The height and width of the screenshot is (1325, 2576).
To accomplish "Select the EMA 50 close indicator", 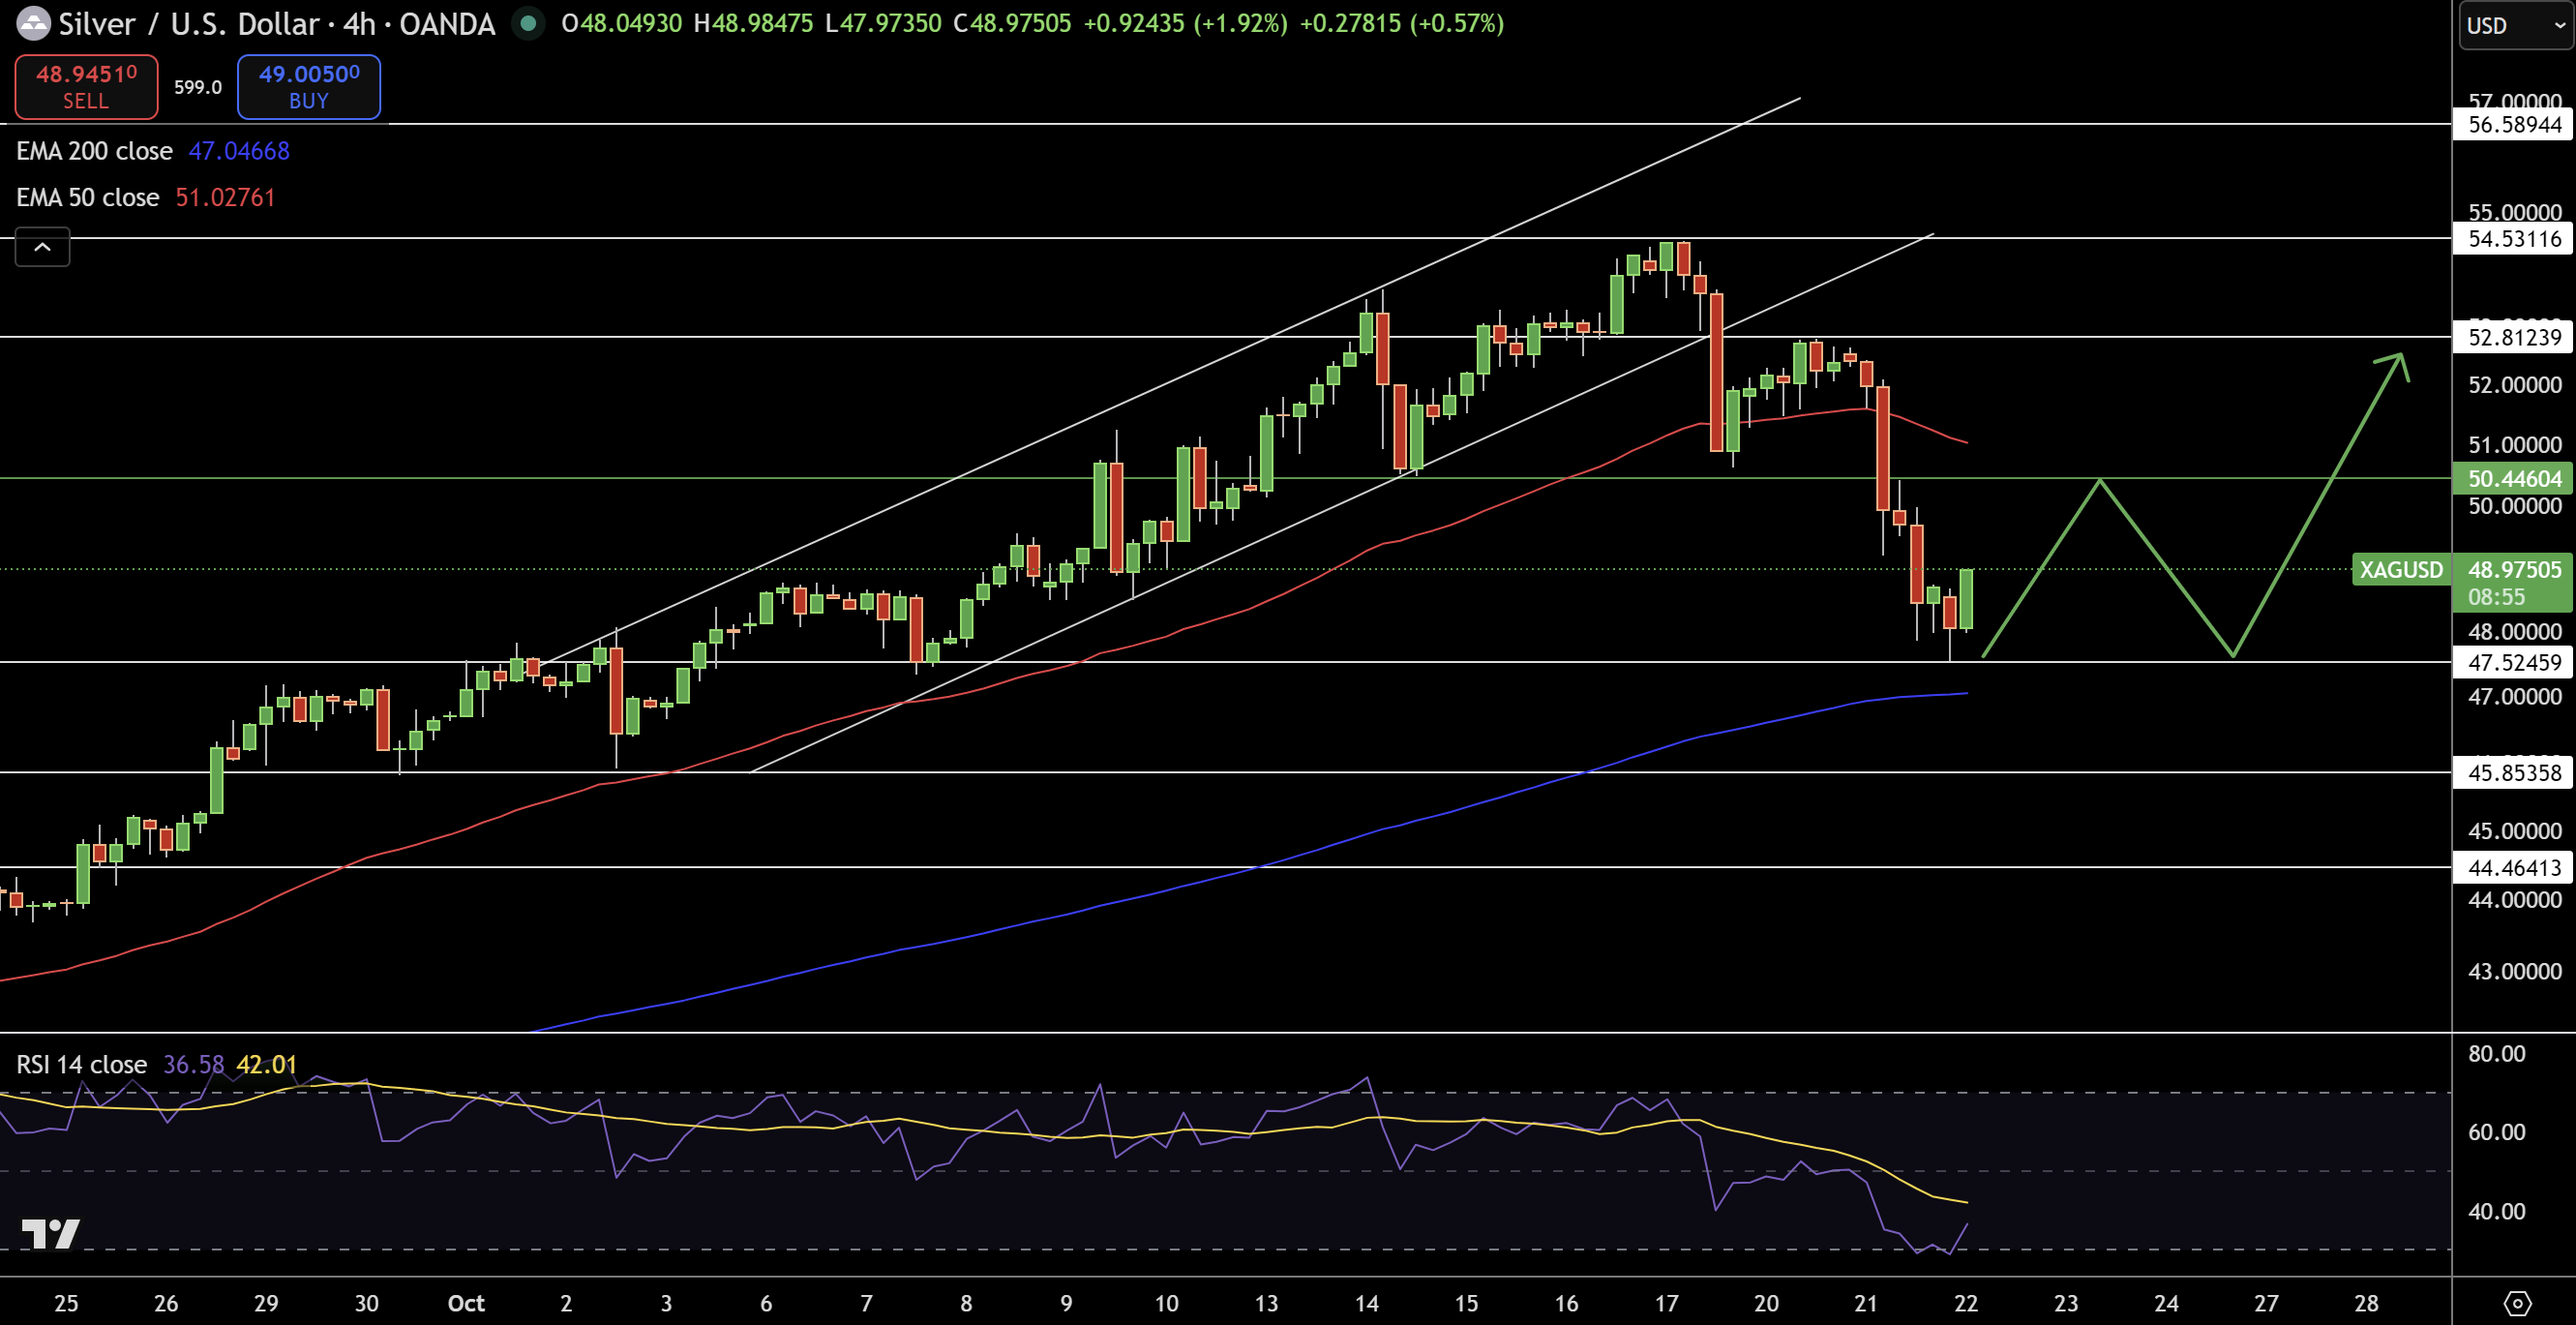I will (x=88, y=197).
